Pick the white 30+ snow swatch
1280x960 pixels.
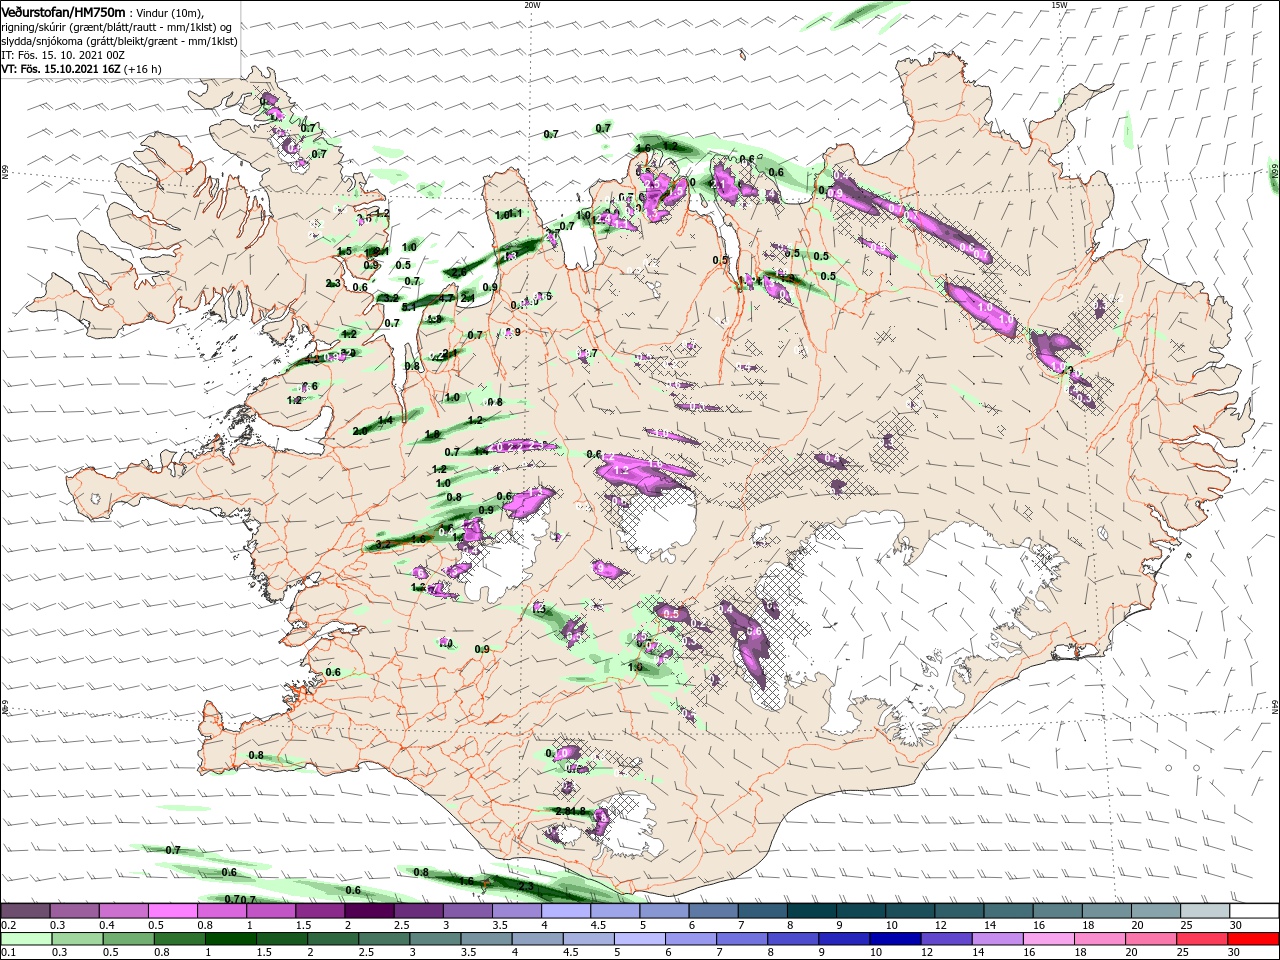(1255, 911)
